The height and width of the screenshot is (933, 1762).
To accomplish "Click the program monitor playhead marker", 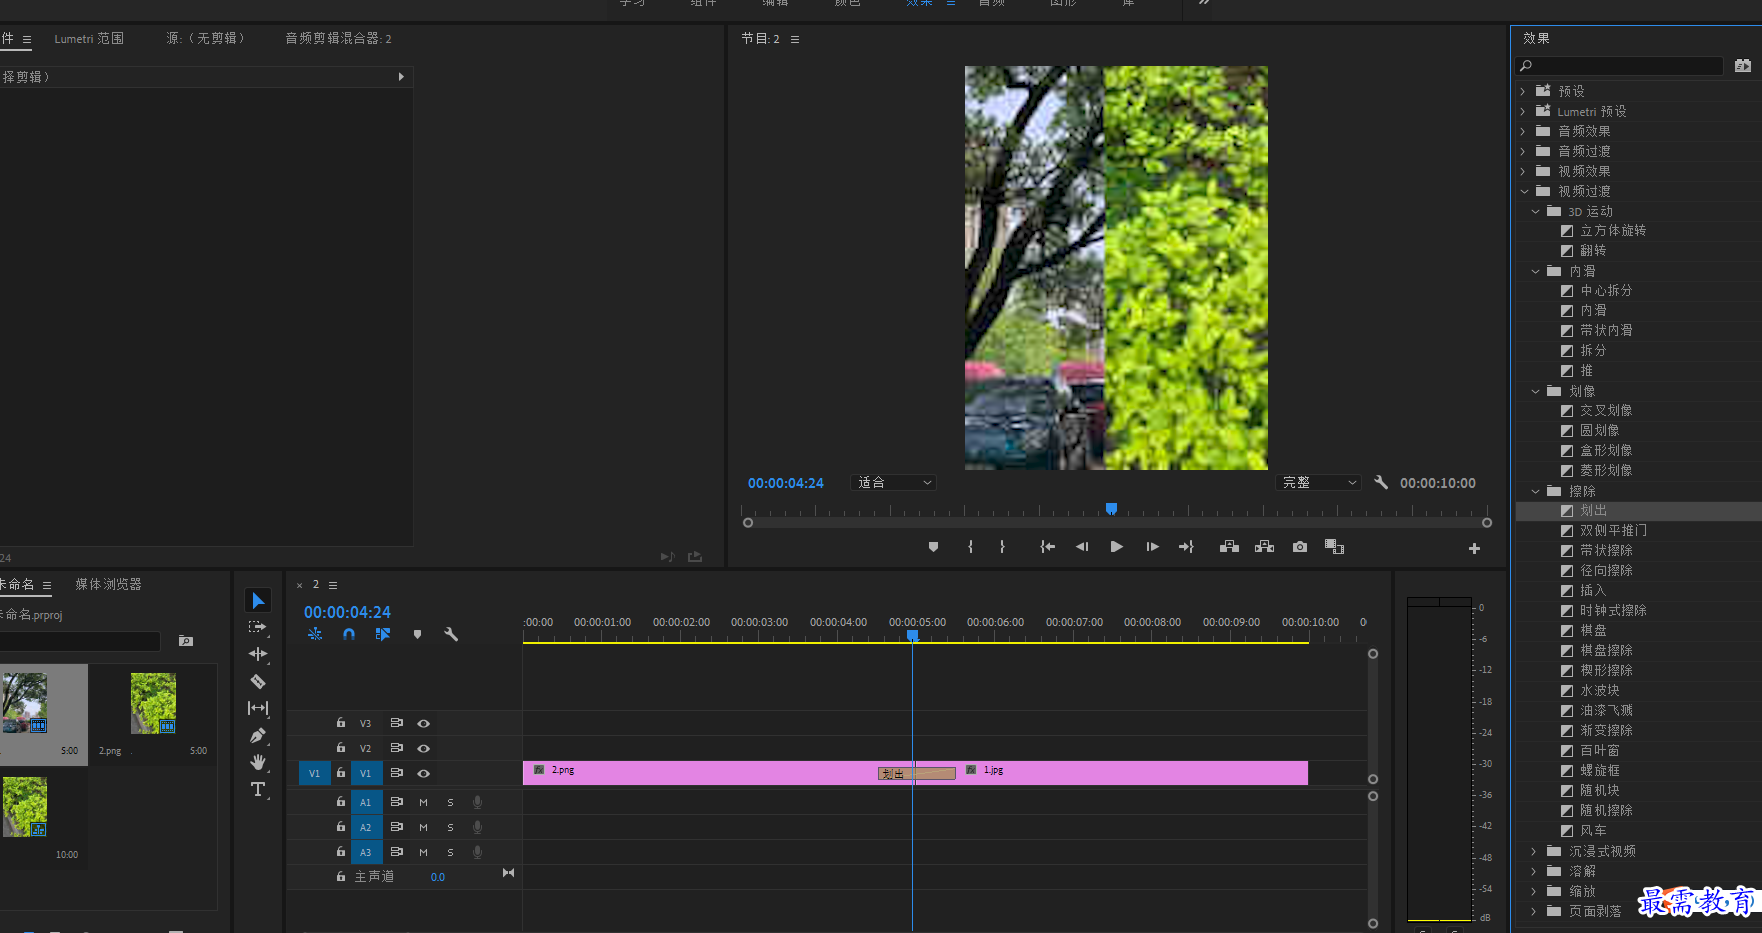I will coord(1111,509).
